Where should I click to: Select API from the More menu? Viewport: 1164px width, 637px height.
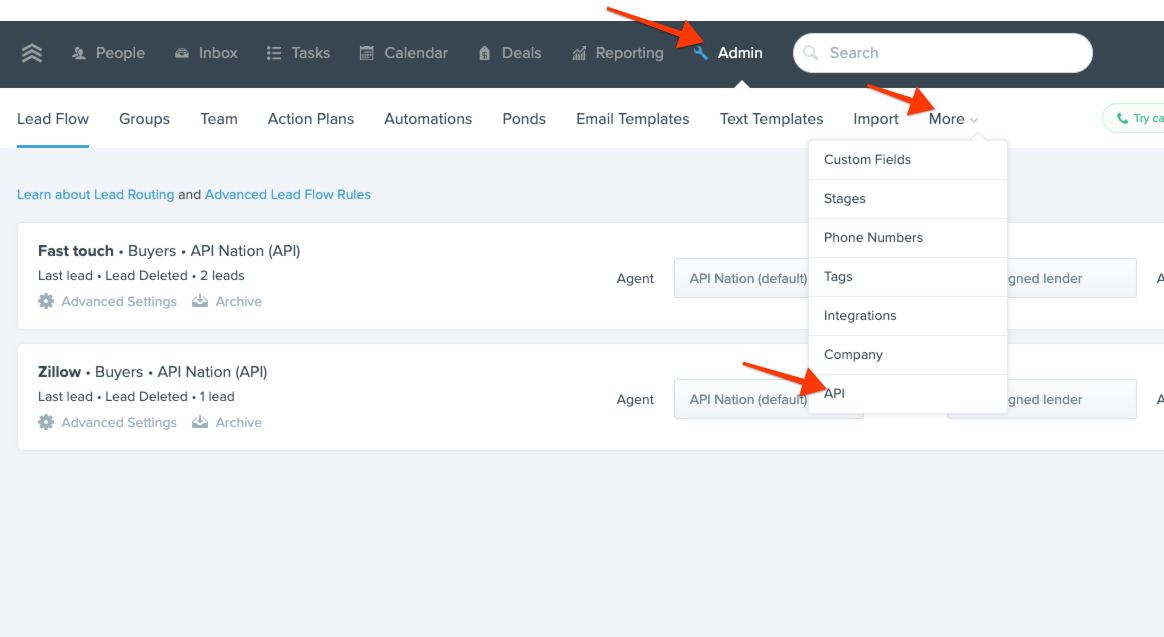coord(835,393)
